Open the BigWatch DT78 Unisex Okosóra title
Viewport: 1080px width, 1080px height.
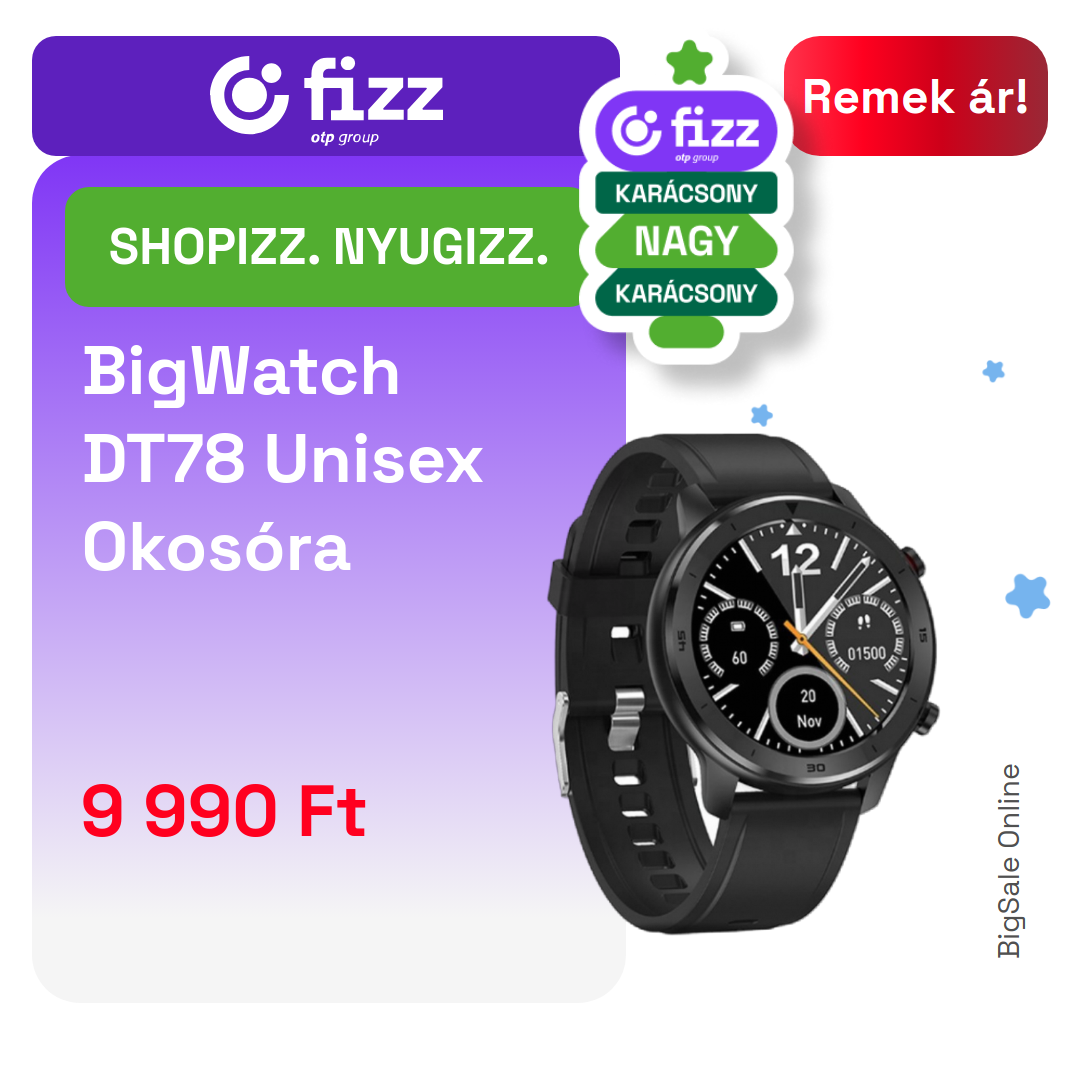tap(282, 459)
